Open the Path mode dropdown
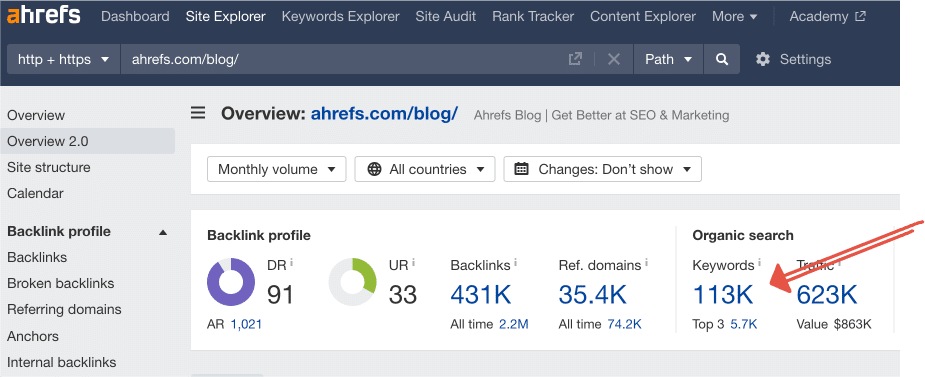Viewport: 925px width, 377px height. click(668, 59)
